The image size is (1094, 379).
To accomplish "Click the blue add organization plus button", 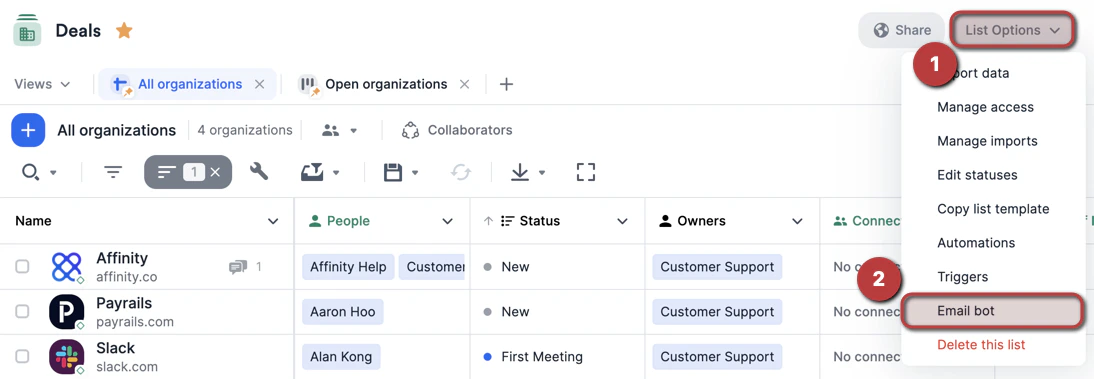I will pos(28,131).
